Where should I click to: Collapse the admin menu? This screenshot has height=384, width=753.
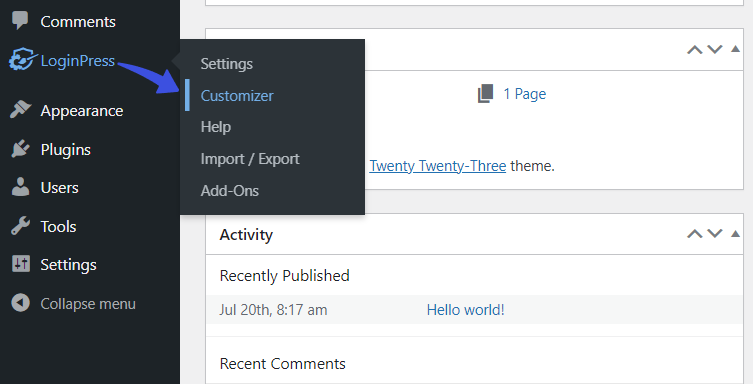73,303
